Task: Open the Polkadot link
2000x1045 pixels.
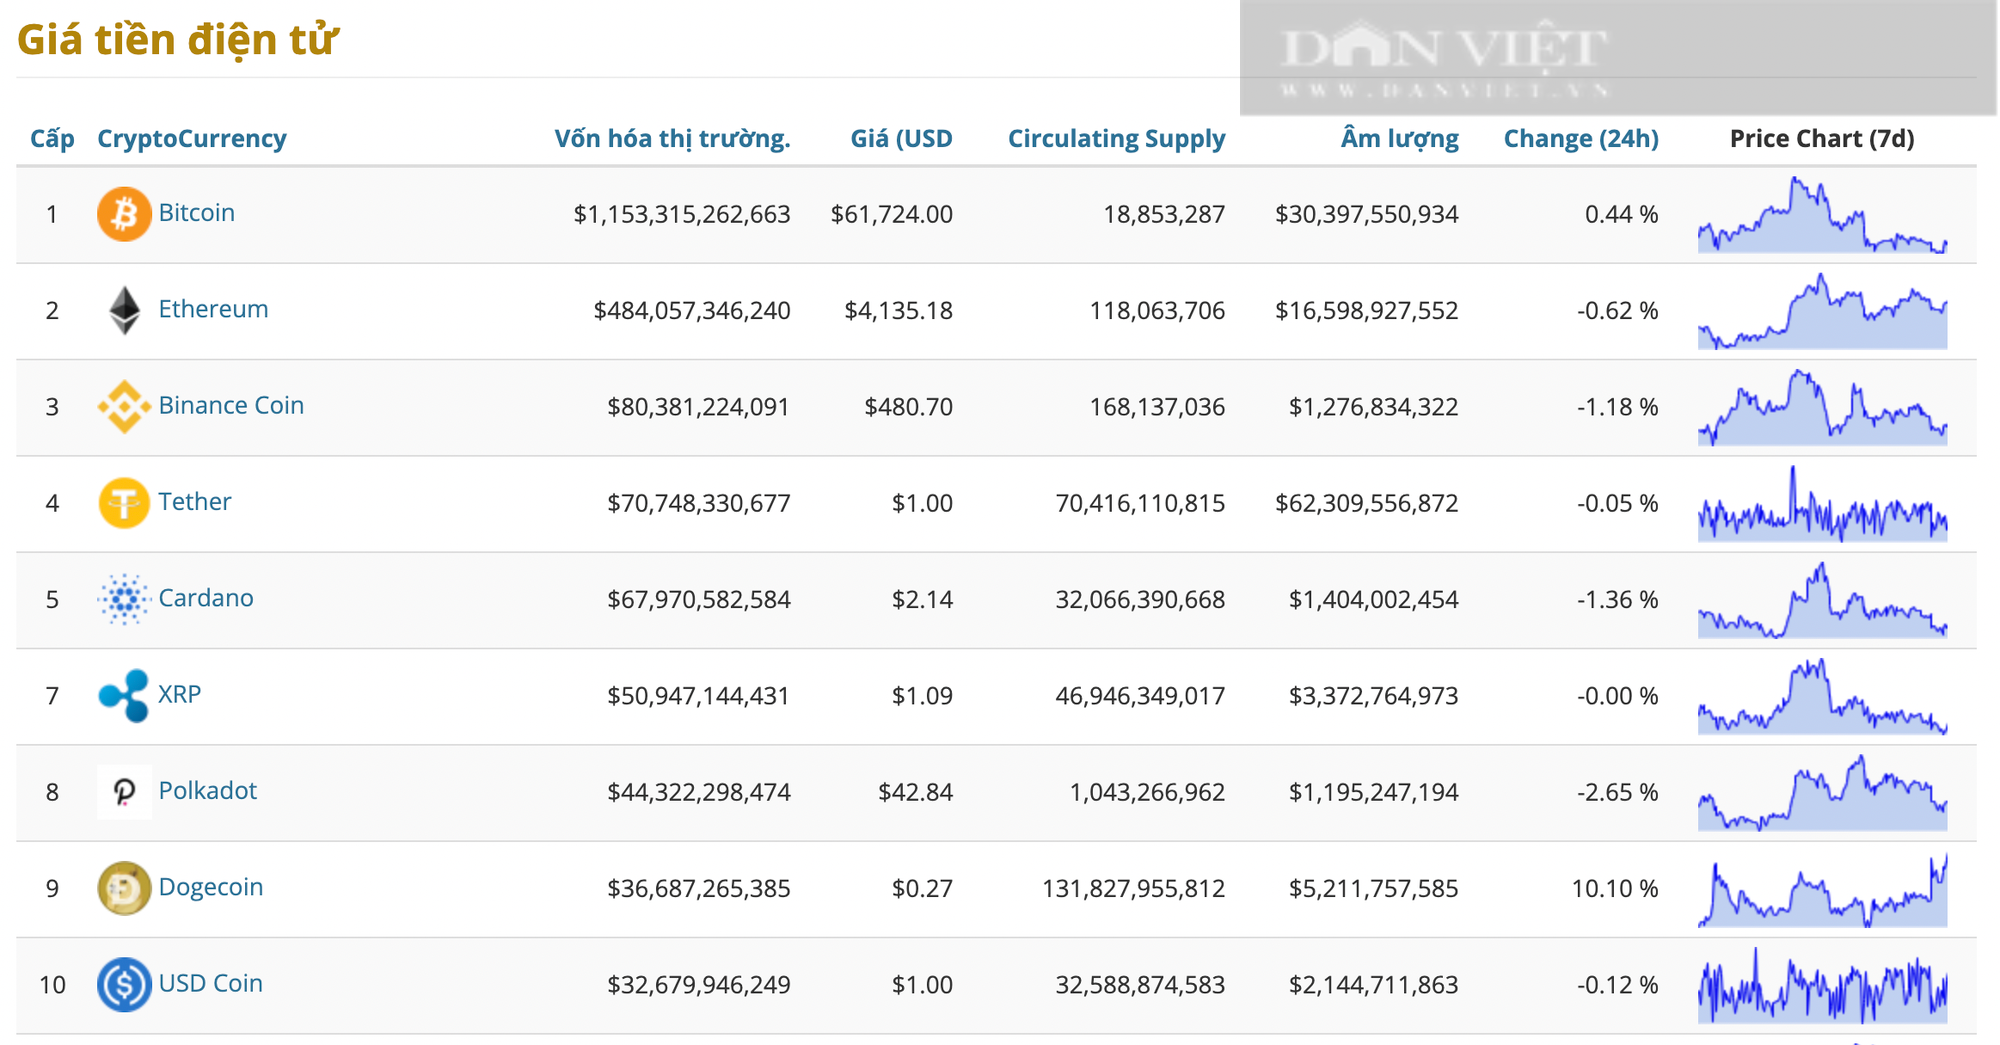Action: point(207,791)
